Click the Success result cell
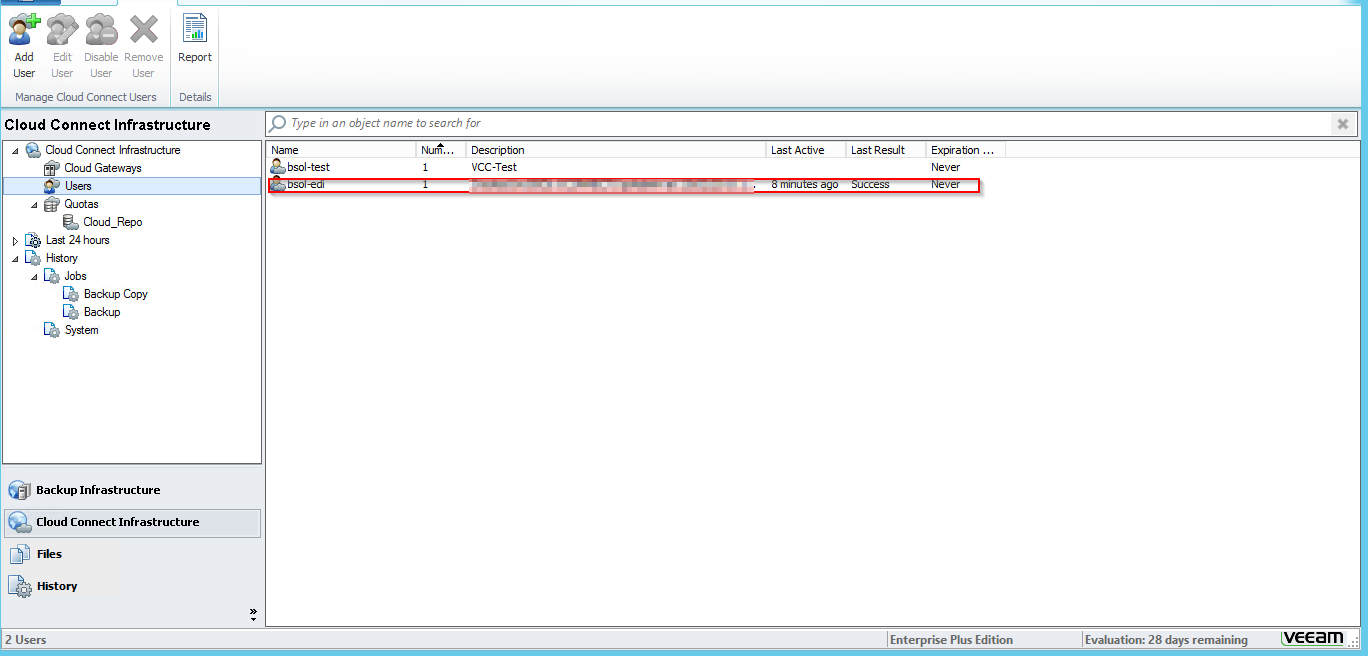The width and height of the screenshot is (1368, 656). click(x=870, y=185)
